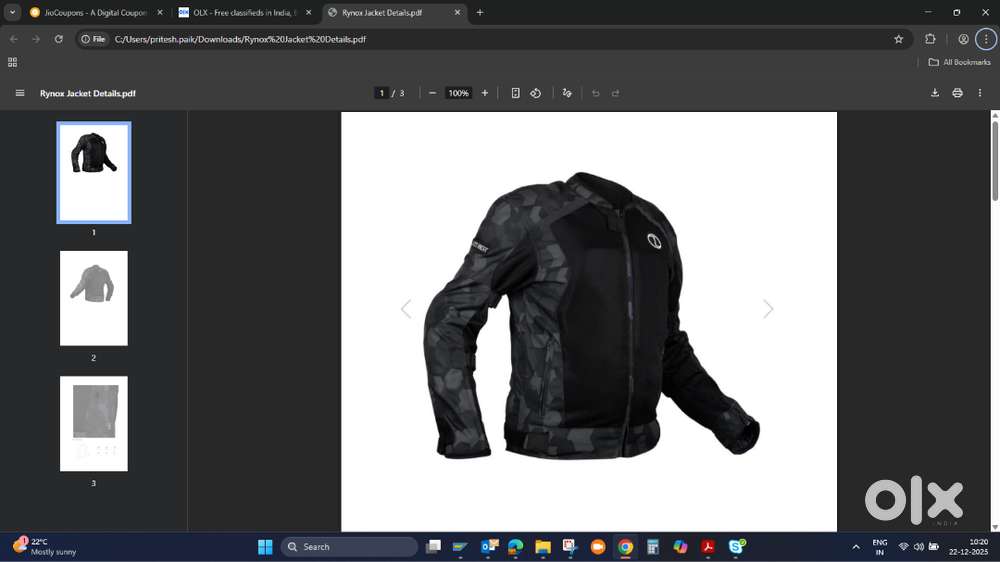Viewport: 1000px width, 562px height.
Task: Download the Rynox Jacket Details PDF
Action: [x=935, y=93]
